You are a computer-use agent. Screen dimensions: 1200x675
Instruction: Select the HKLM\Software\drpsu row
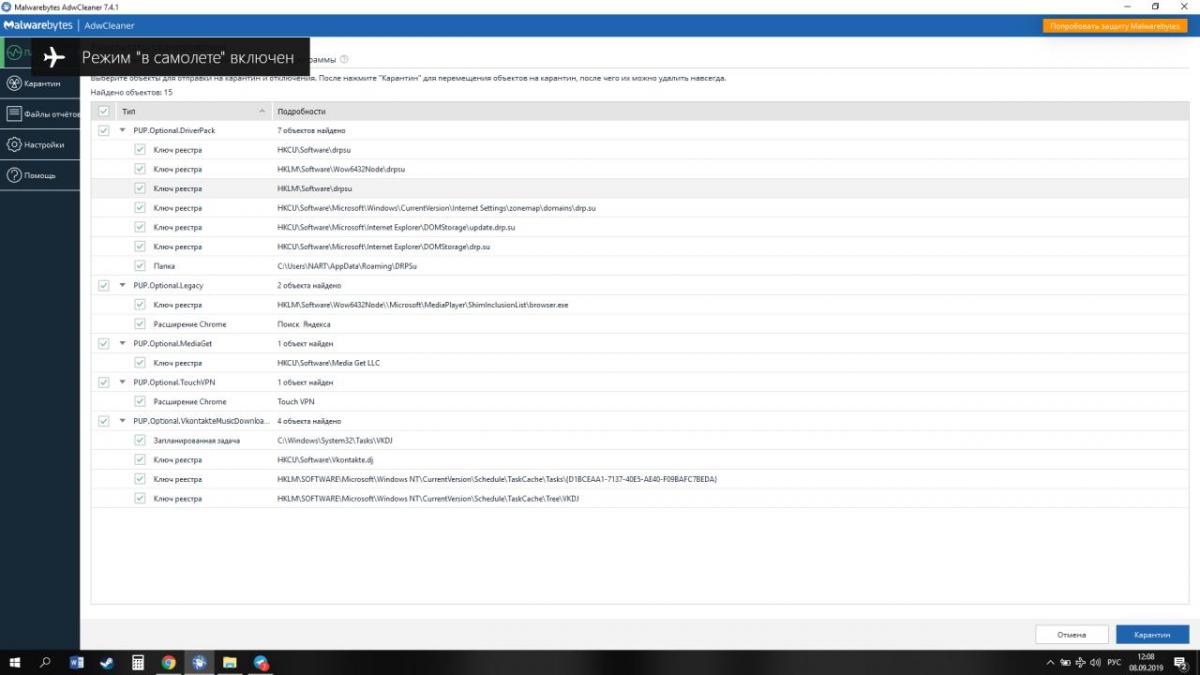pyautogui.click(x=640, y=188)
